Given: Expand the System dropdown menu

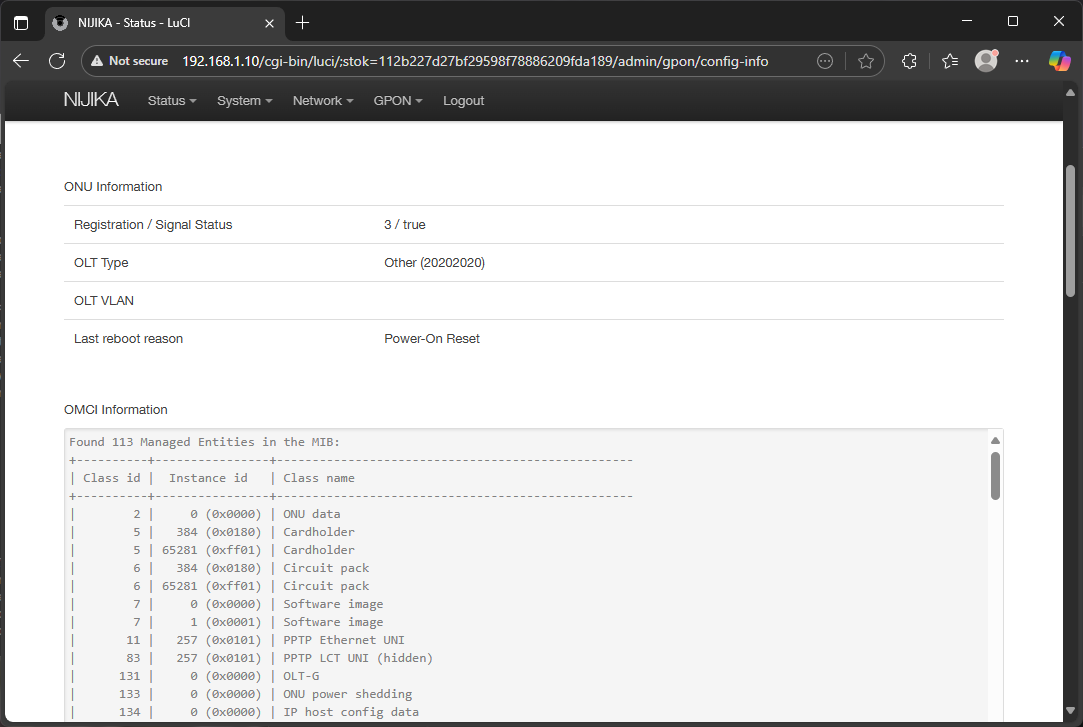Looking at the screenshot, I should tap(245, 101).
